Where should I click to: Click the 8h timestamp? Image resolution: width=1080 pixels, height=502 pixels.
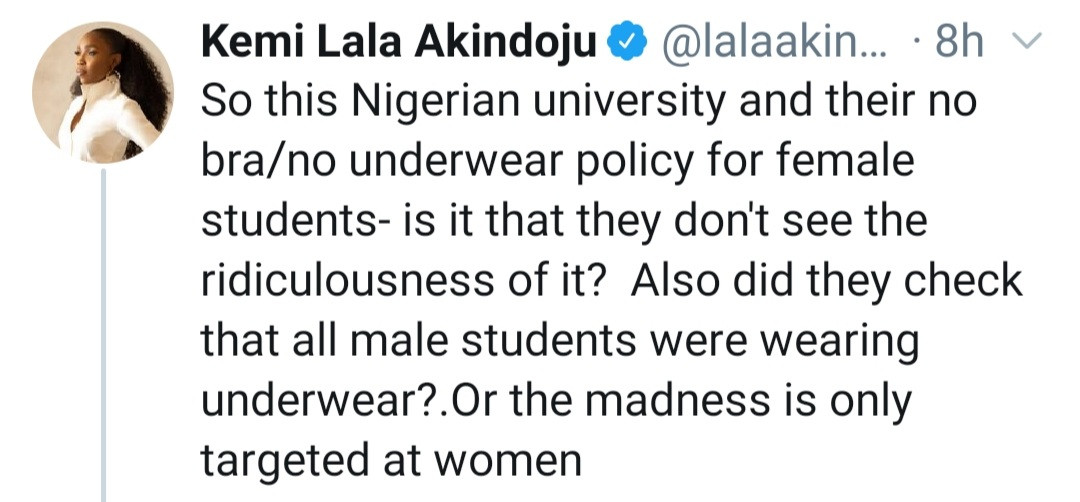click(x=955, y=44)
